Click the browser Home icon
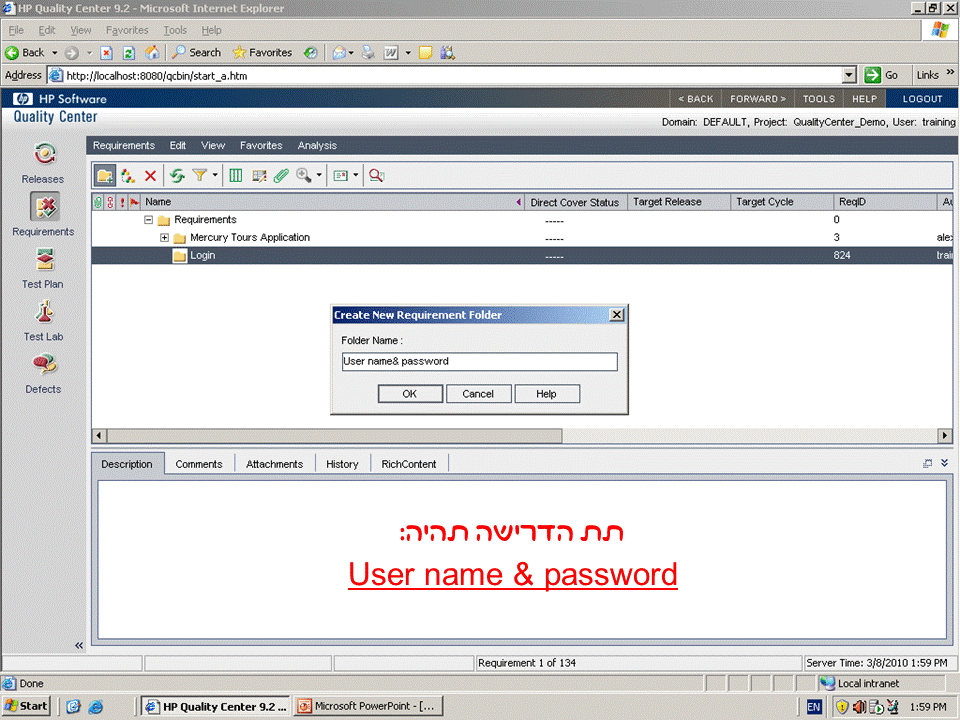Screen dimensions: 960x720 pos(151,53)
